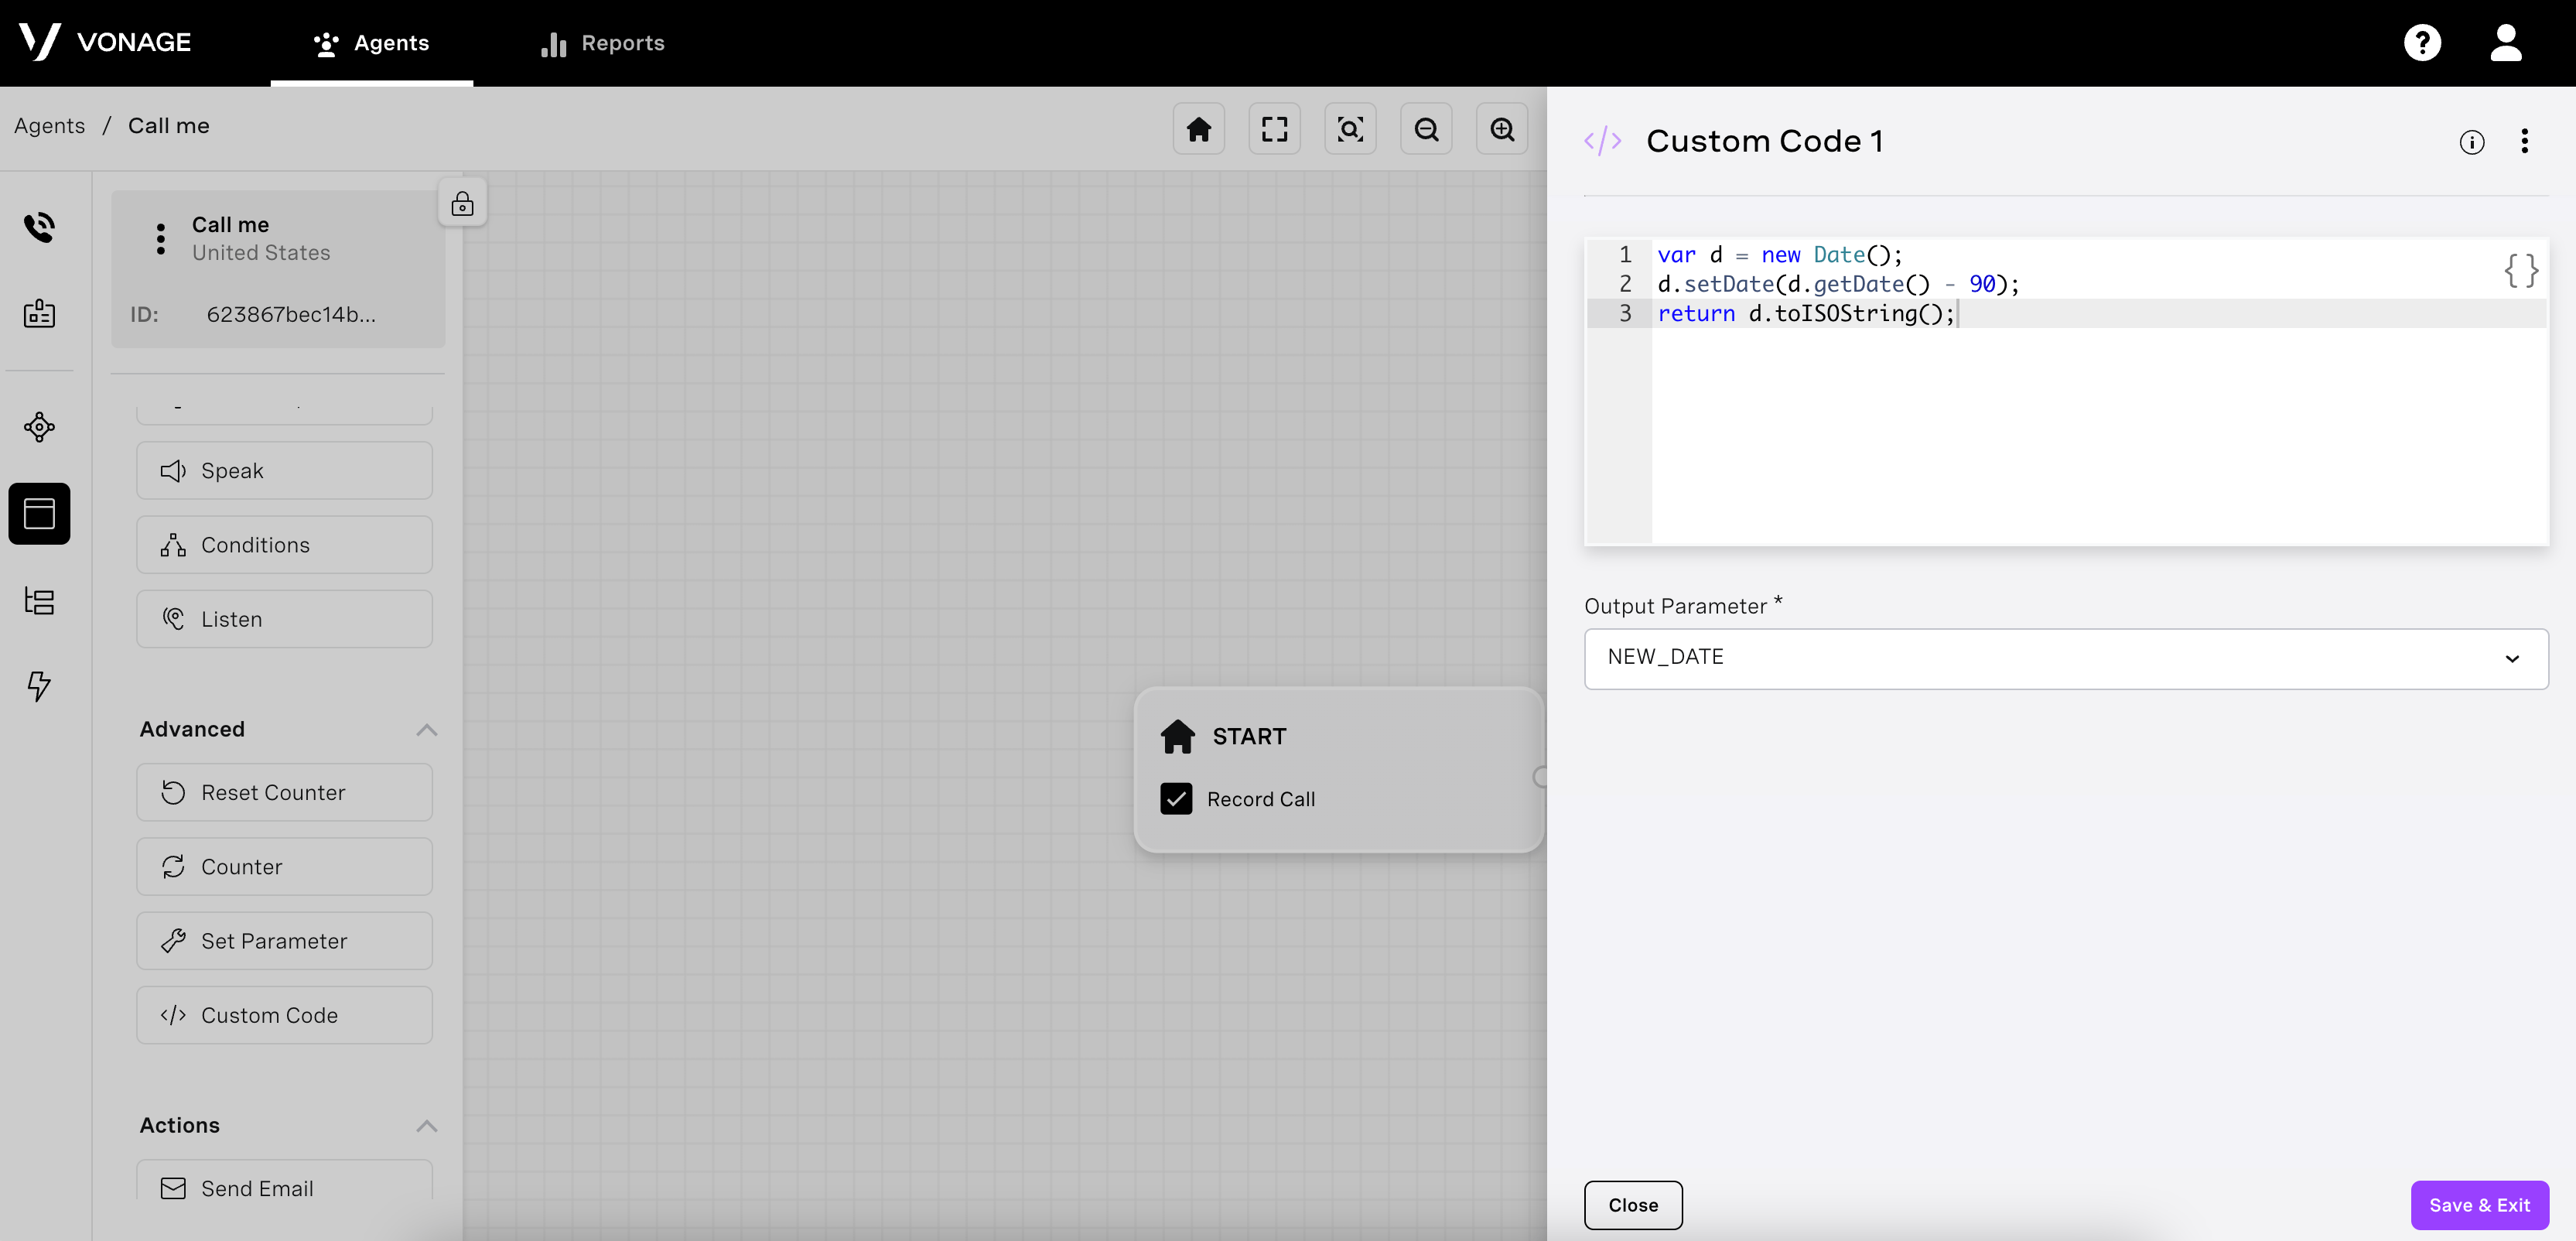Toggle fullscreen canvas view

1274,129
